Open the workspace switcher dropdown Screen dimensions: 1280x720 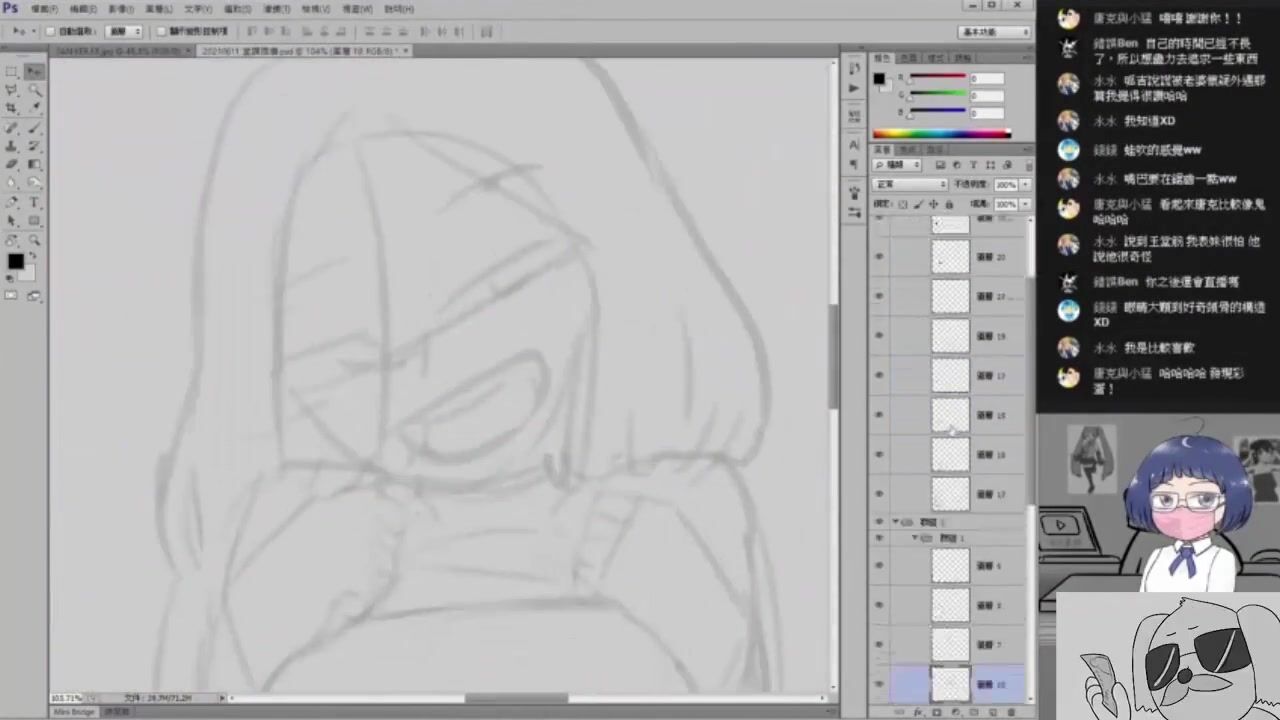[x=995, y=32]
